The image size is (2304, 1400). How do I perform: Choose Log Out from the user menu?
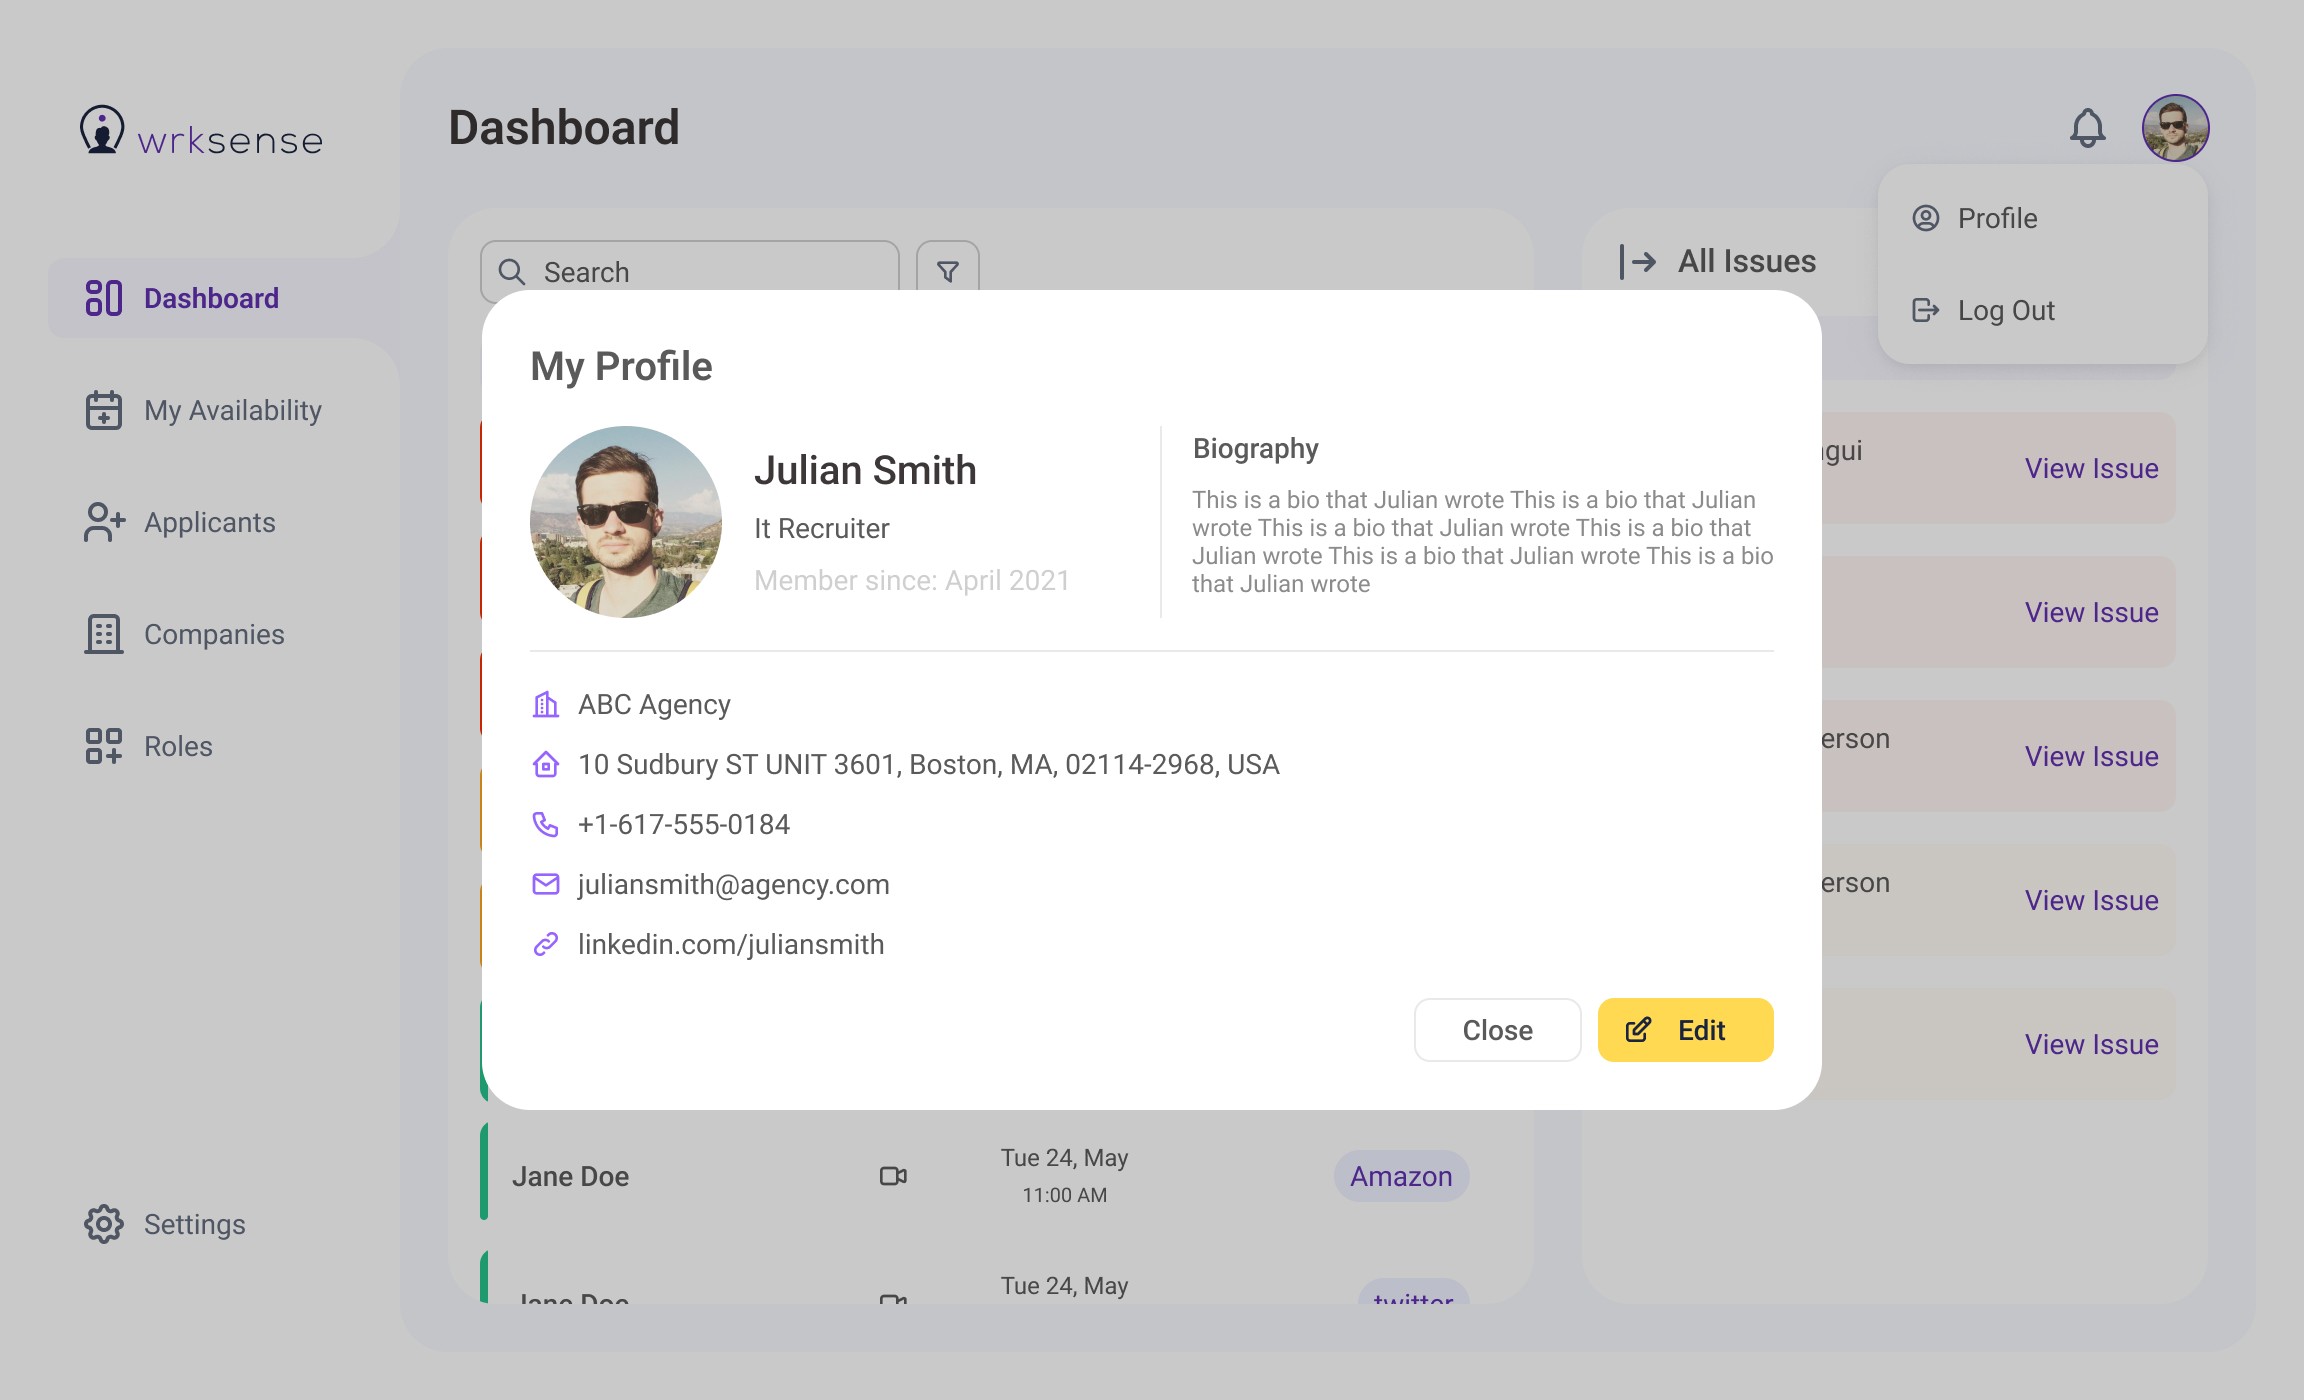[x=2005, y=310]
